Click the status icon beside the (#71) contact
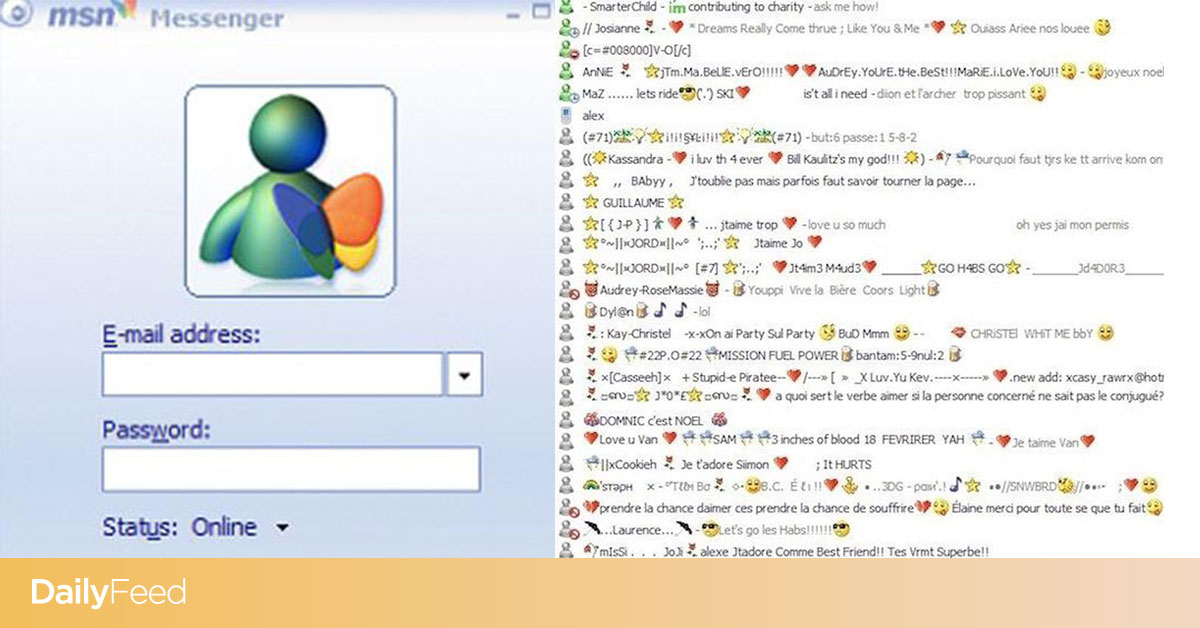 coord(567,137)
